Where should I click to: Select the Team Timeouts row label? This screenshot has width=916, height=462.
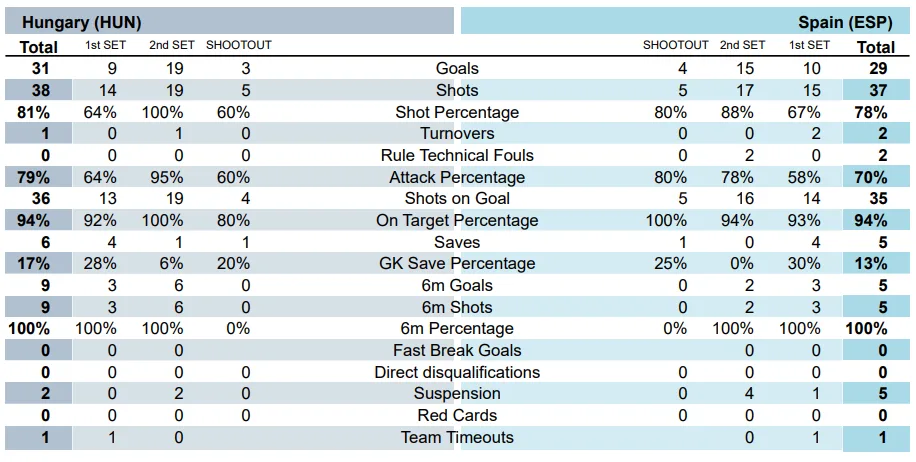tap(457, 437)
